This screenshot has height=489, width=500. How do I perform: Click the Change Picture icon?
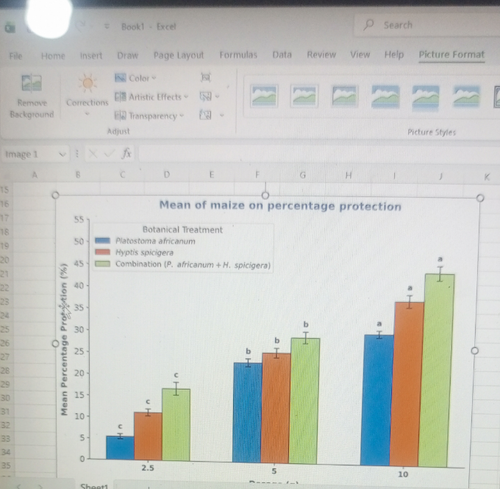[x=205, y=97]
